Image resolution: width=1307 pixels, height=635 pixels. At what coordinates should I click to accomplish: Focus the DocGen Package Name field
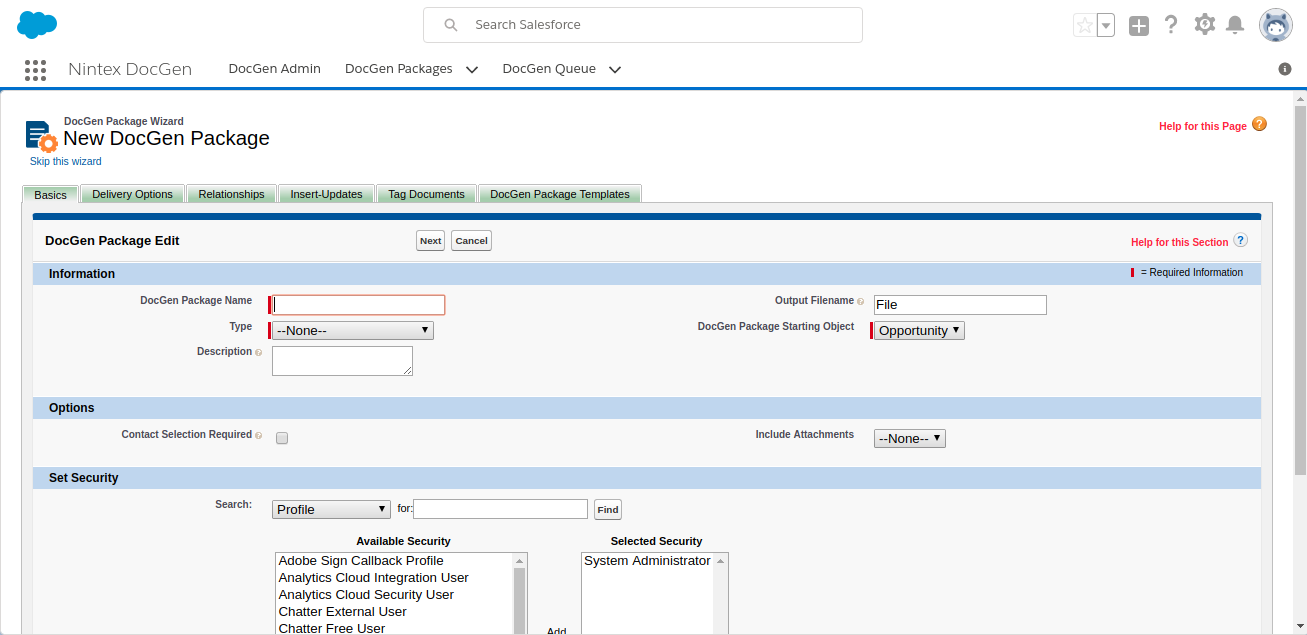click(x=359, y=305)
